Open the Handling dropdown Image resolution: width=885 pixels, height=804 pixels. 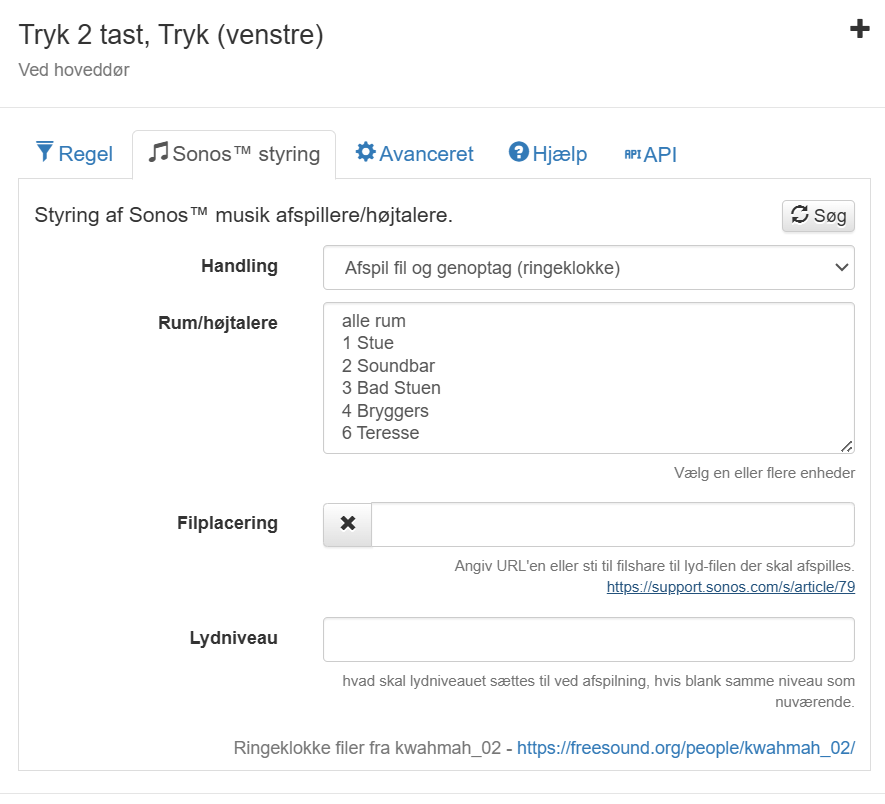coord(588,268)
